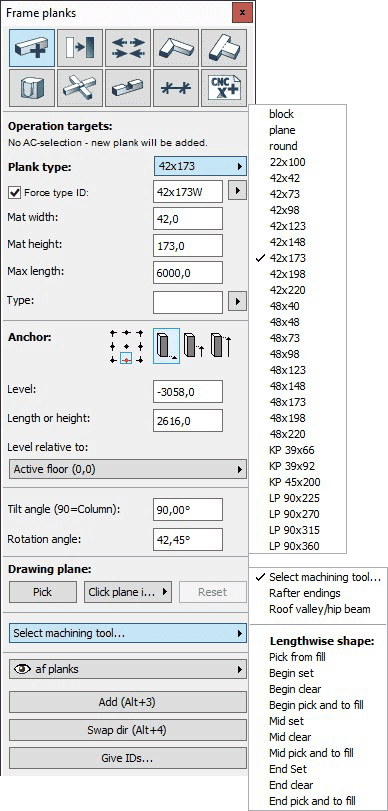Click the Pick drawing plane button
Screen dimensions: 388x811
click(x=43, y=592)
